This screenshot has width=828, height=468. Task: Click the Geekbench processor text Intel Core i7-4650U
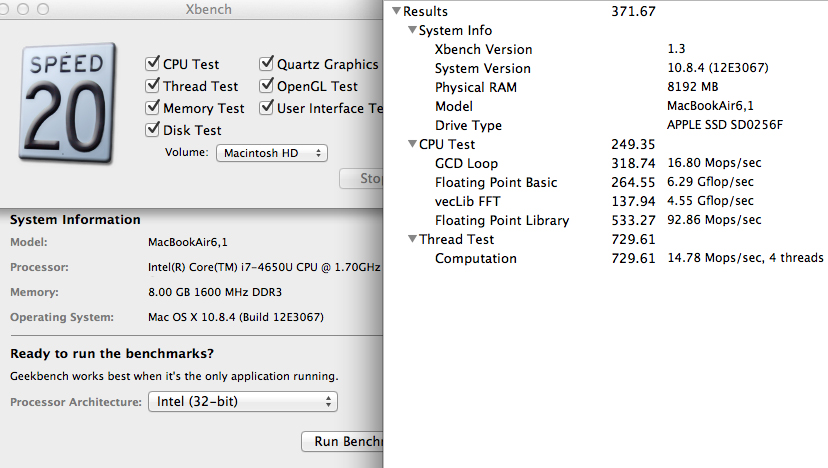pyautogui.click(x=264, y=267)
